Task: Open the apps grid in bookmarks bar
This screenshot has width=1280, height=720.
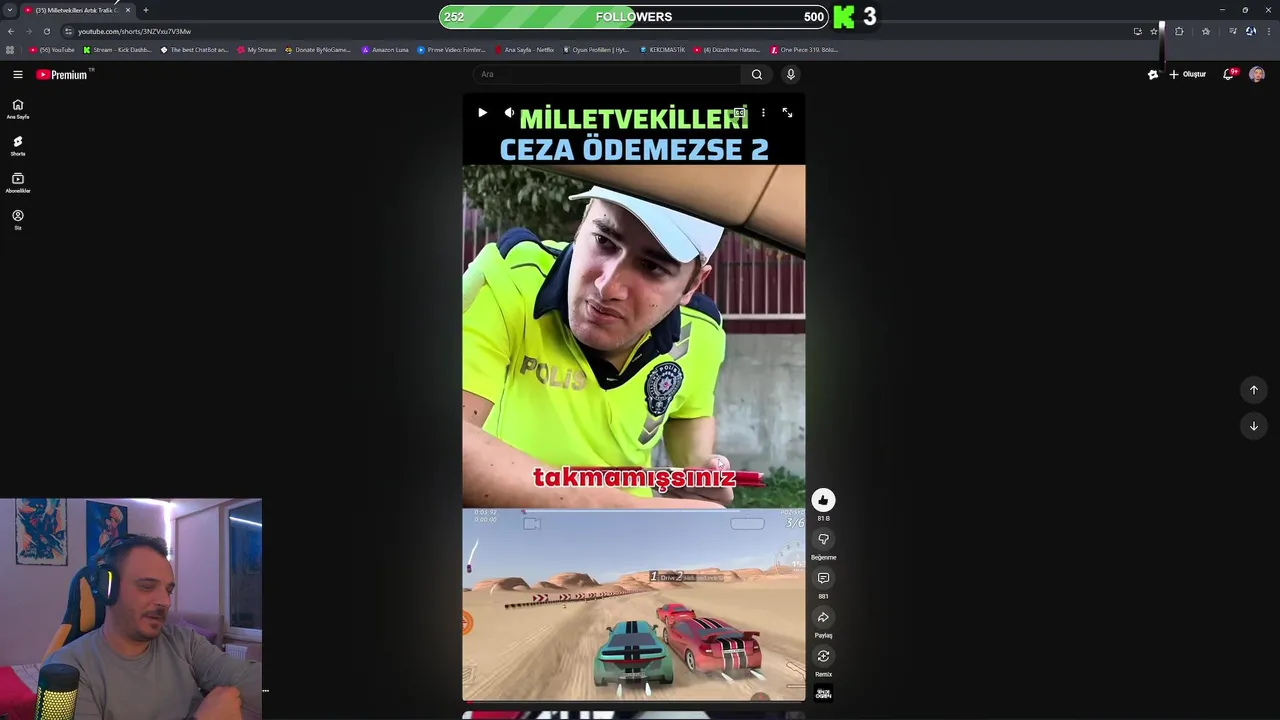Action: click(x=10, y=49)
